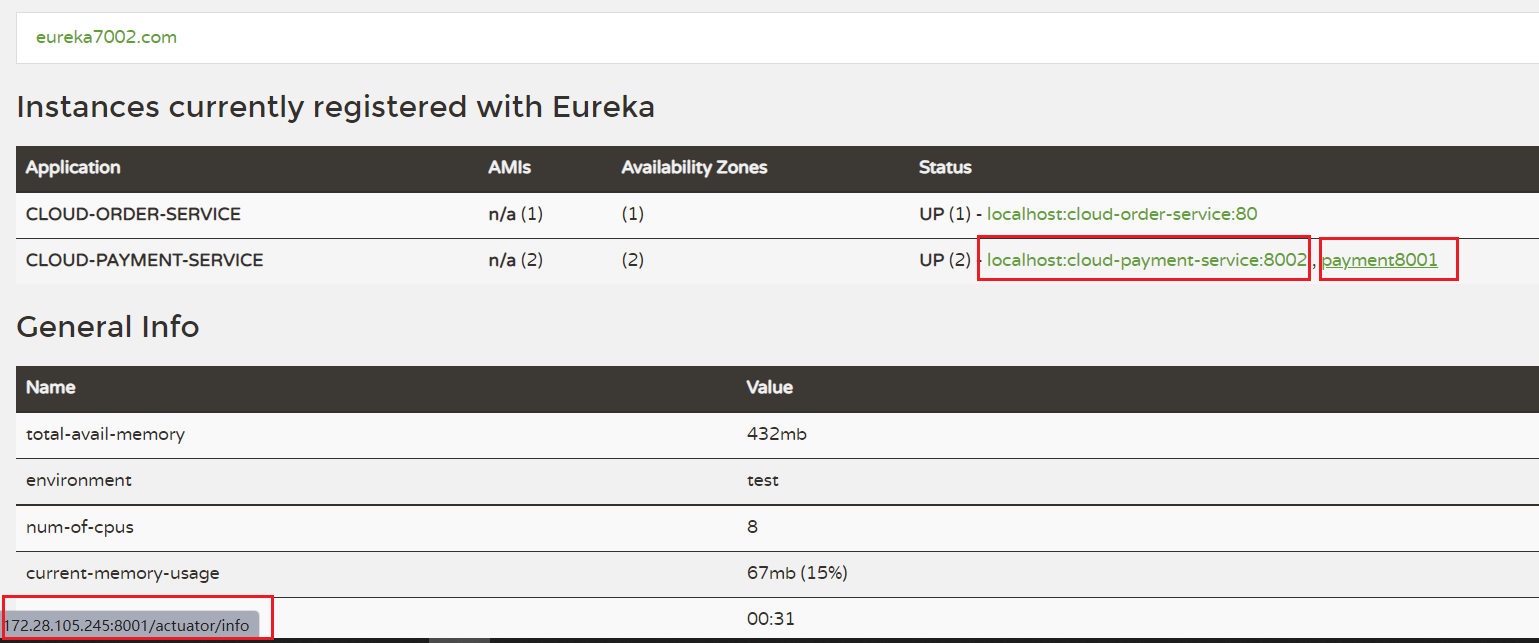Select the current-memory-usage row label
The height and width of the screenshot is (643, 1539).
[x=122, y=573]
